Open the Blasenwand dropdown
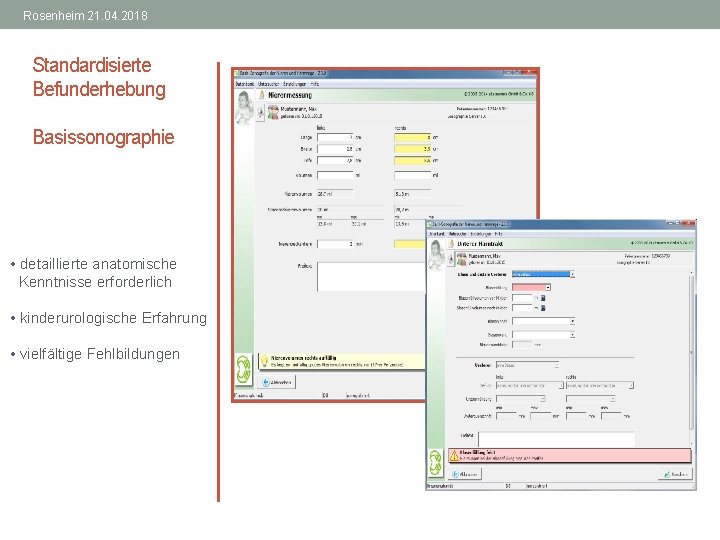720x540 pixels. (x=543, y=321)
